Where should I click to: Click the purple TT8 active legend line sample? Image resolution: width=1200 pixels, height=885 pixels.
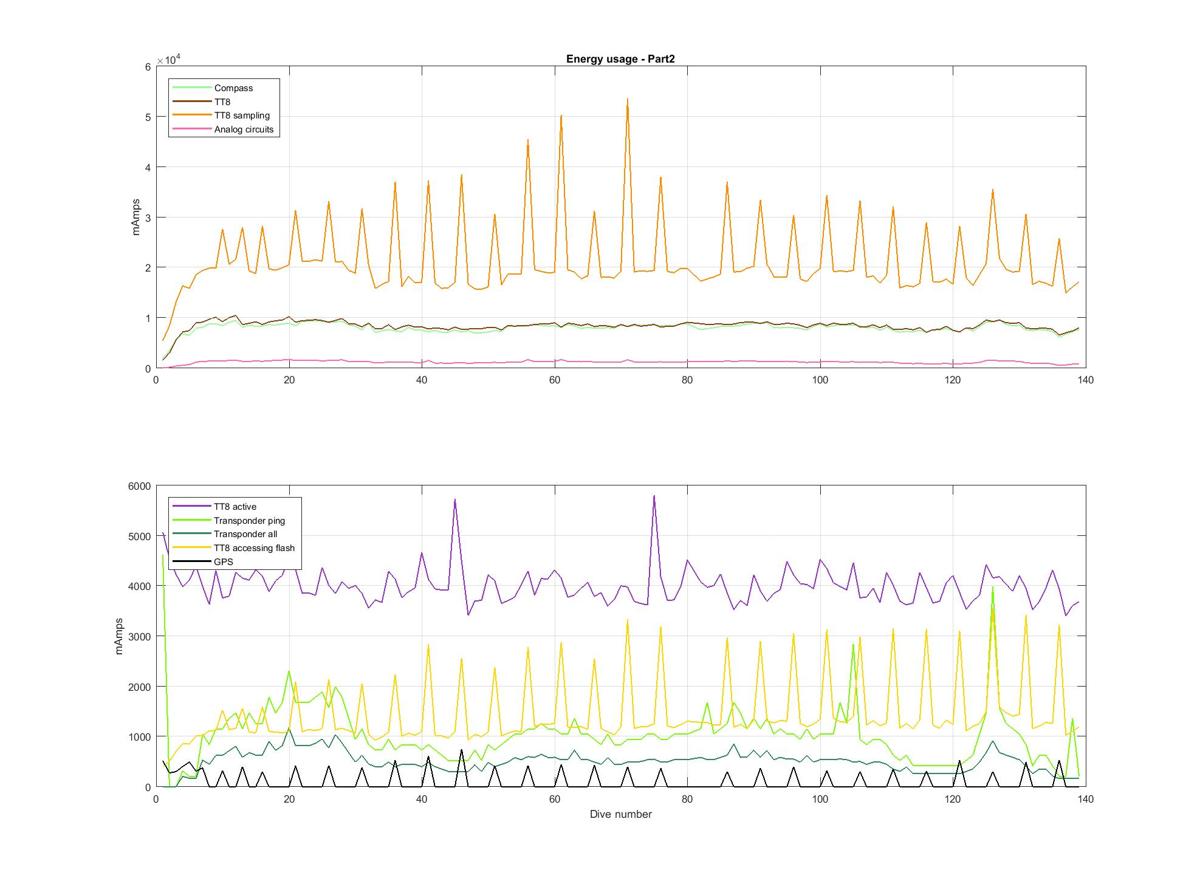(191, 507)
